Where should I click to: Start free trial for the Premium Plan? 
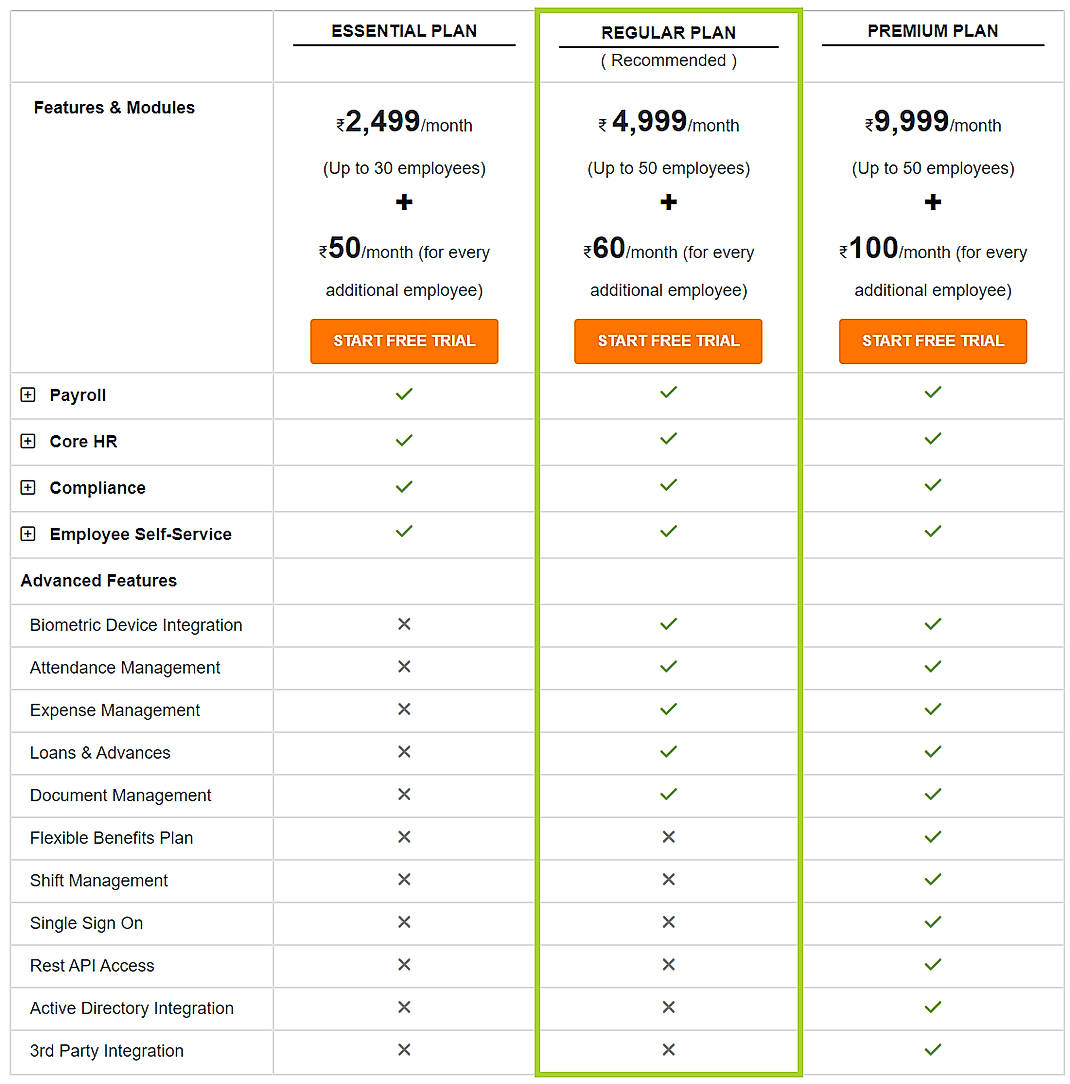(x=932, y=341)
